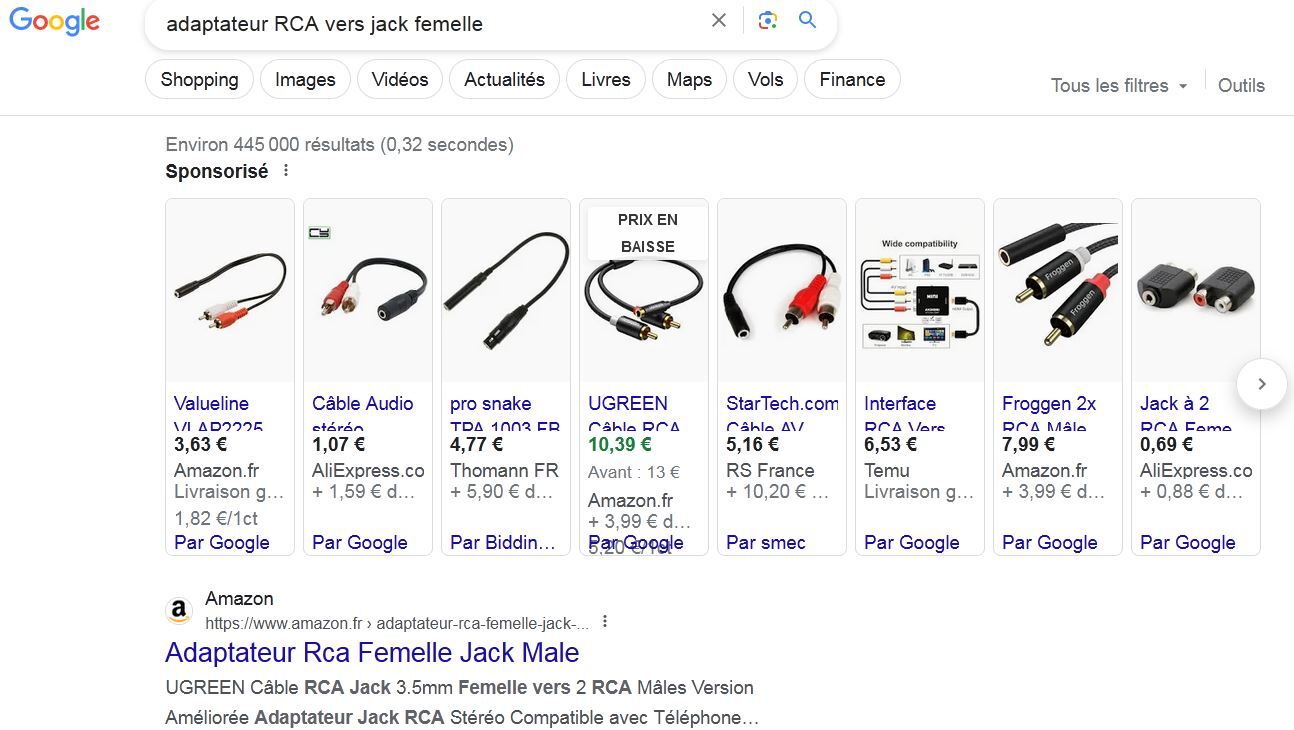Click Par Biddin… under the pro snake product
The width and height of the screenshot is (1294, 730).
point(503,542)
